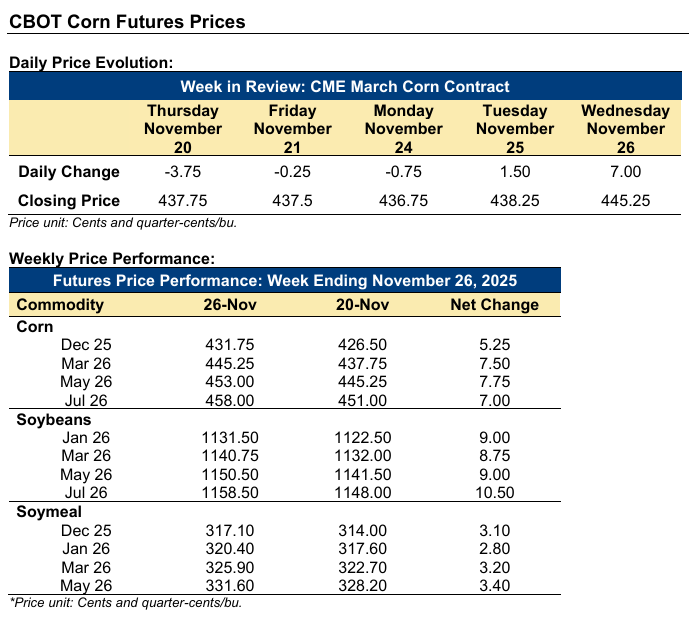
Task: Select the Closing Price row label
Action: pos(69,200)
